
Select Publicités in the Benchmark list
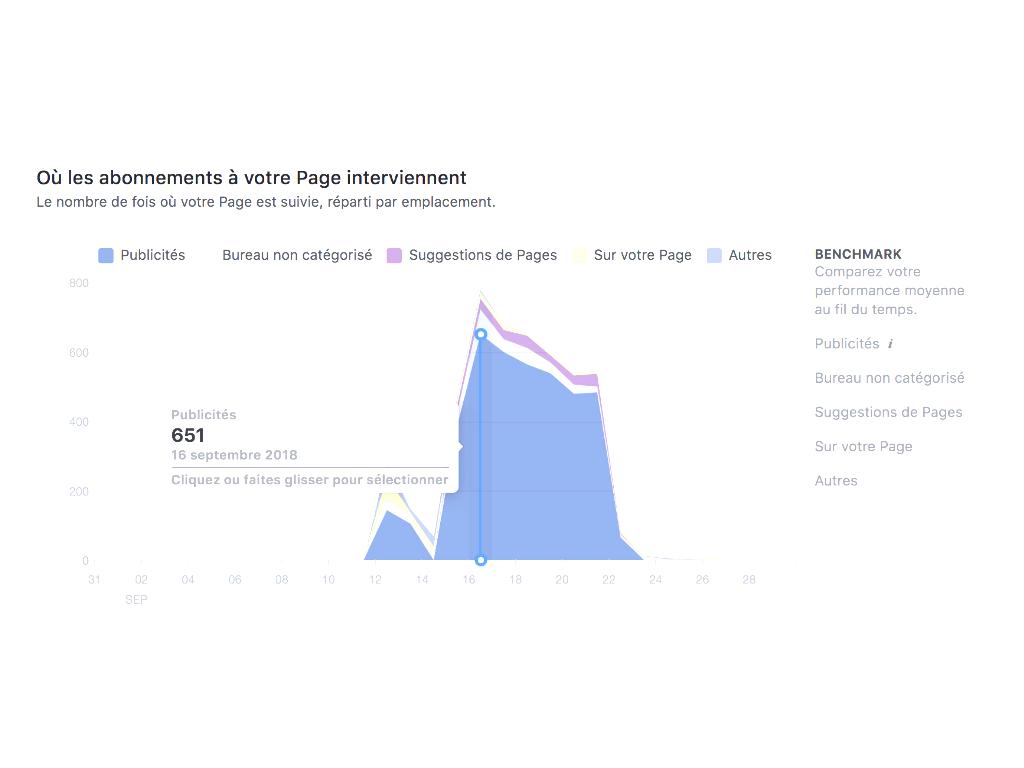point(846,344)
